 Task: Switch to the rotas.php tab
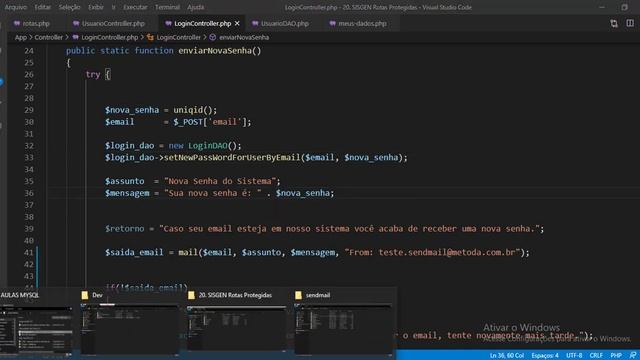[x=36, y=23]
